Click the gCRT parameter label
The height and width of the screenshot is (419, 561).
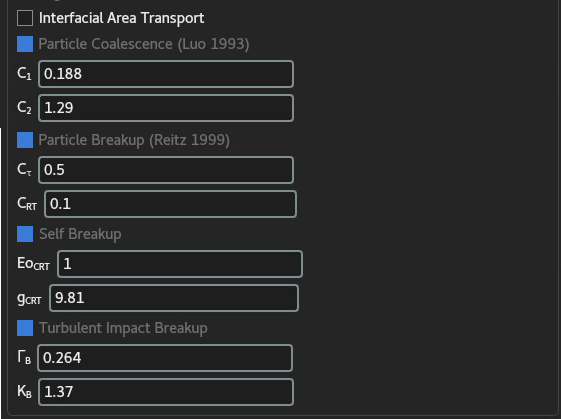tap(29, 298)
